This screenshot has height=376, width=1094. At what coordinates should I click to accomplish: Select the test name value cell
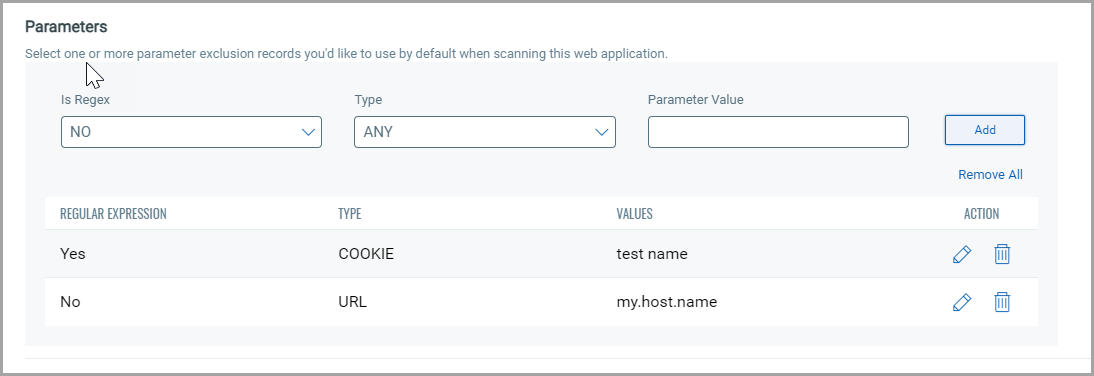[652, 254]
